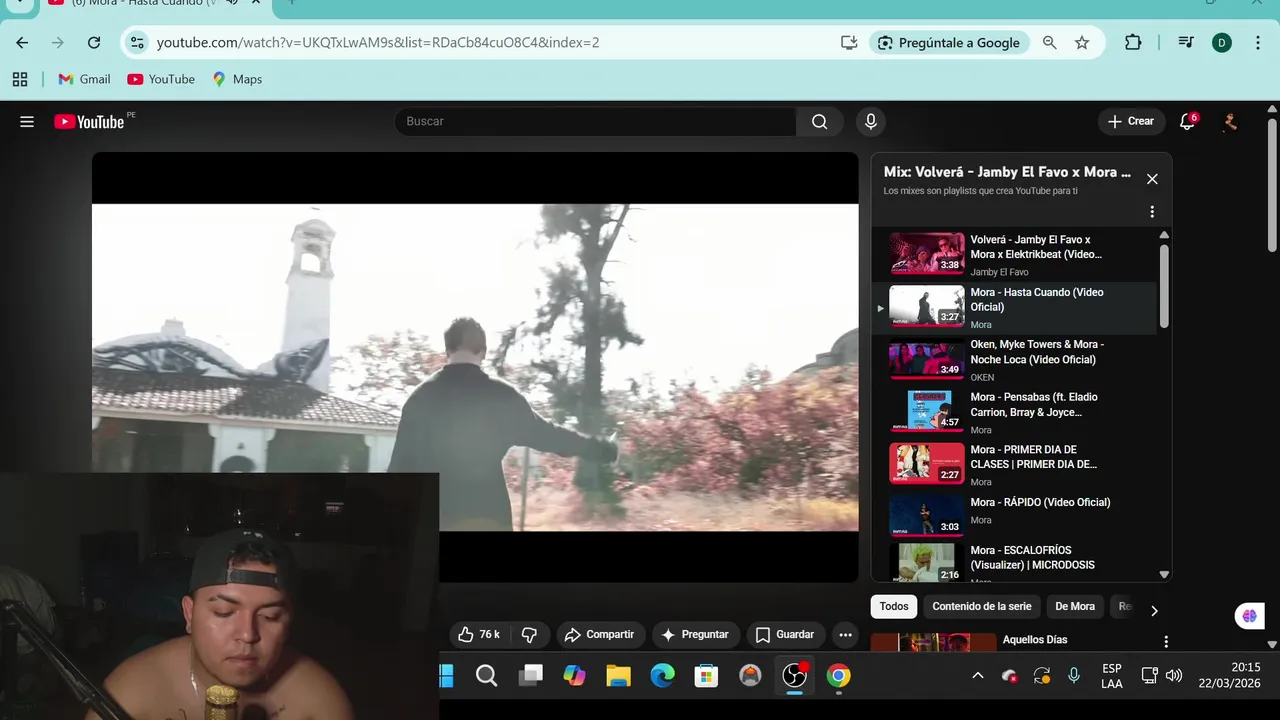View site information icon in address bar
1280x720 pixels.
pyautogui.click(x=138, y=42)
